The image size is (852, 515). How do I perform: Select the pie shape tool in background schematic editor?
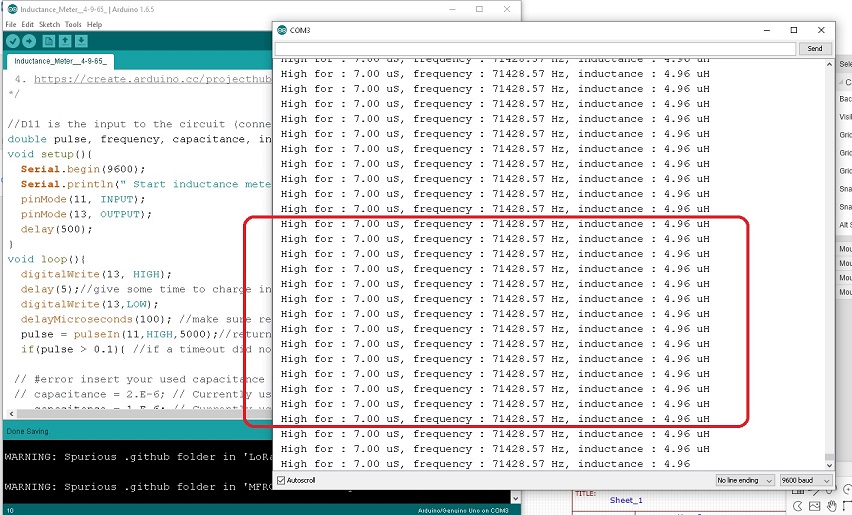coord(798,506)
